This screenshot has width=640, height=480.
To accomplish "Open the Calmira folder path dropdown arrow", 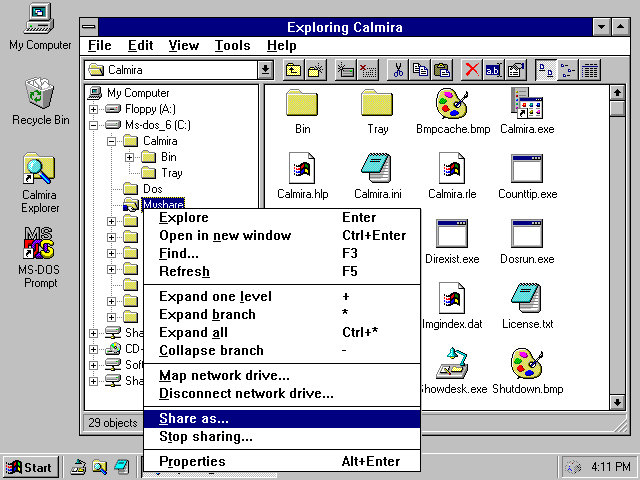I will pos(265,70).
